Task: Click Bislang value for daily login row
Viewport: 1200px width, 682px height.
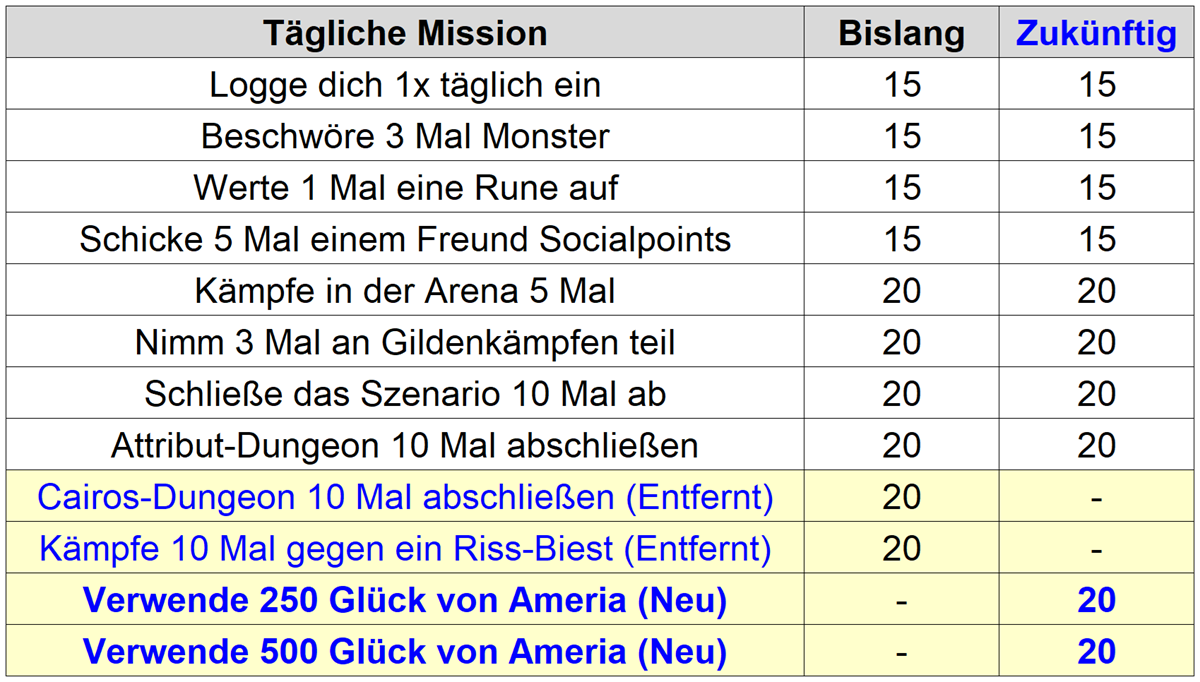Action: pyautogui.click(x=901, y=85)
